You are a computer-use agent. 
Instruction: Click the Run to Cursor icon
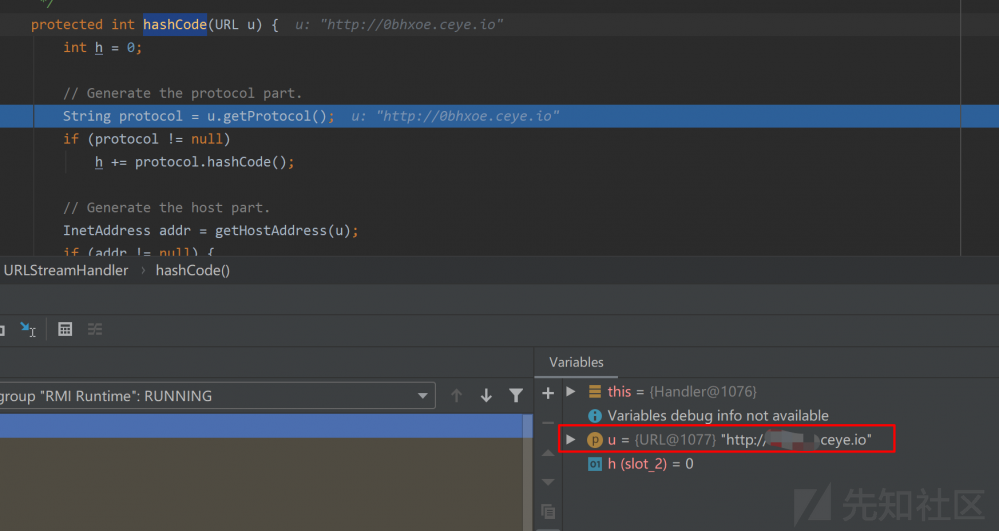pyautogui.click(x=27, y=329)
